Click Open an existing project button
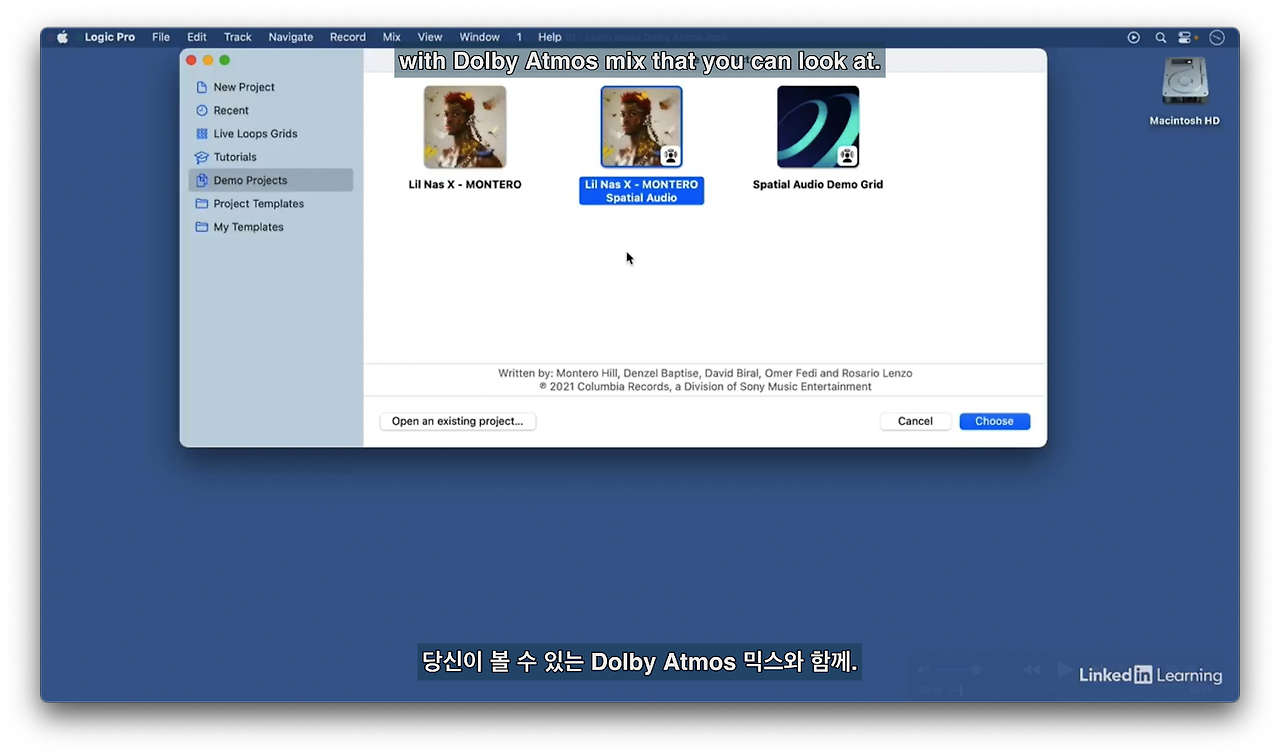The height and width of the screenshot is (756, 1280). [x=458, y=421]
